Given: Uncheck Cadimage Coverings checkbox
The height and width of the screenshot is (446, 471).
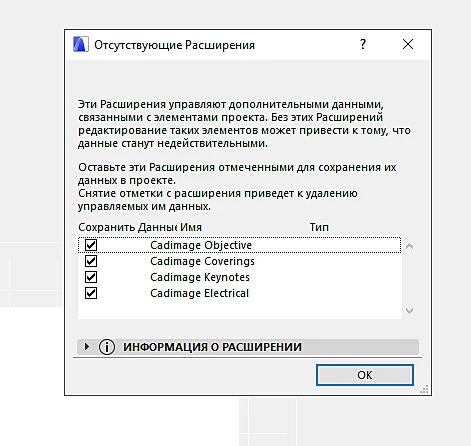Looking at the screenshot, I should 91,261.
